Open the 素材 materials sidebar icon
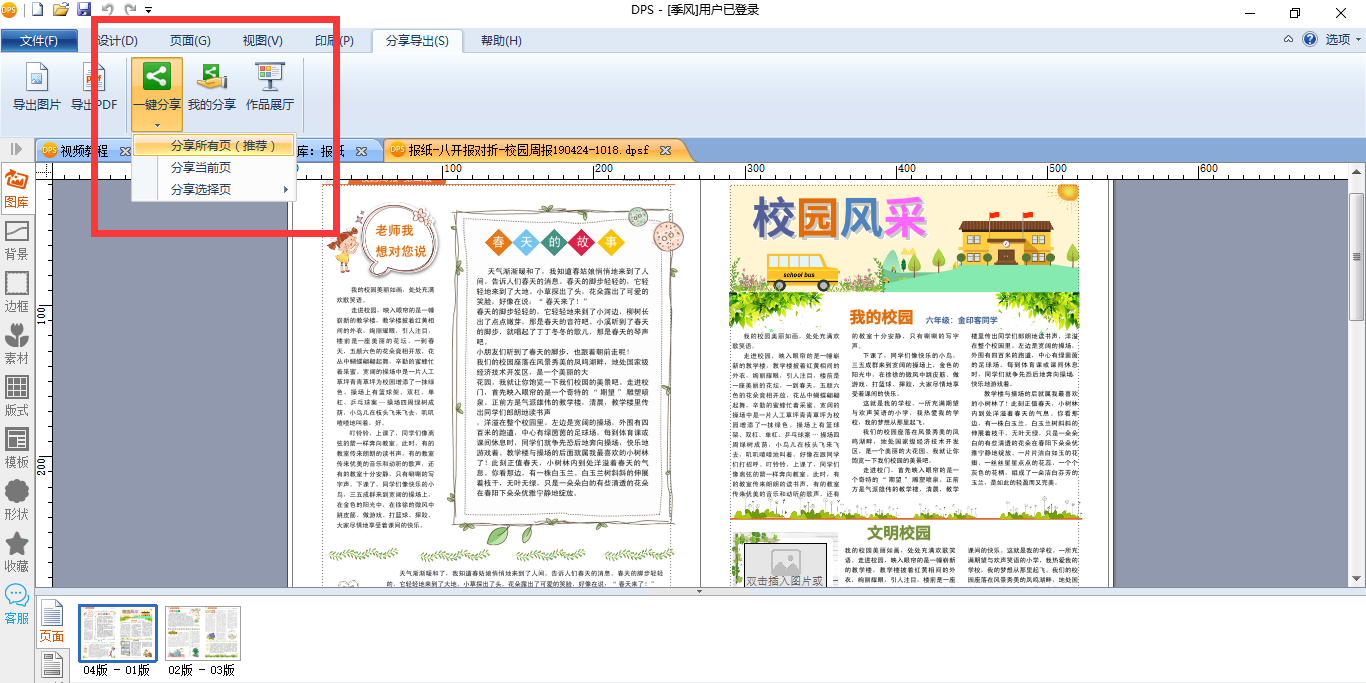 [17, 345]
